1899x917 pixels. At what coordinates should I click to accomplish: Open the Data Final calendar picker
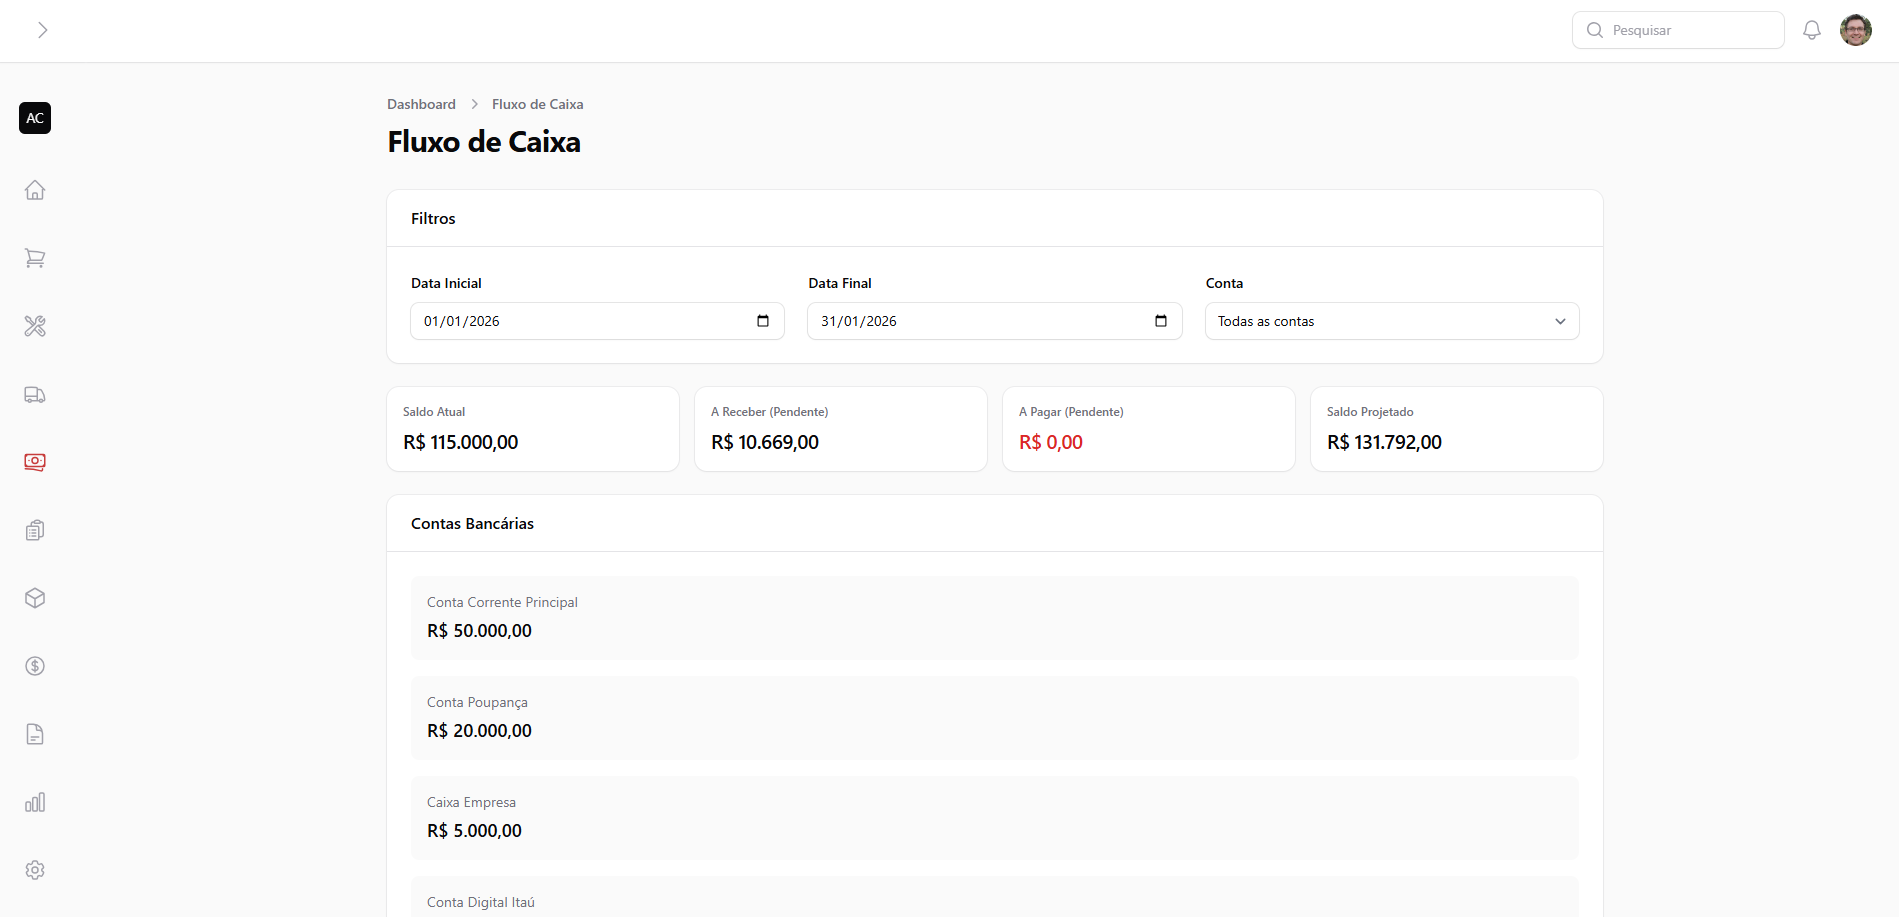(x=1160, y=321)
